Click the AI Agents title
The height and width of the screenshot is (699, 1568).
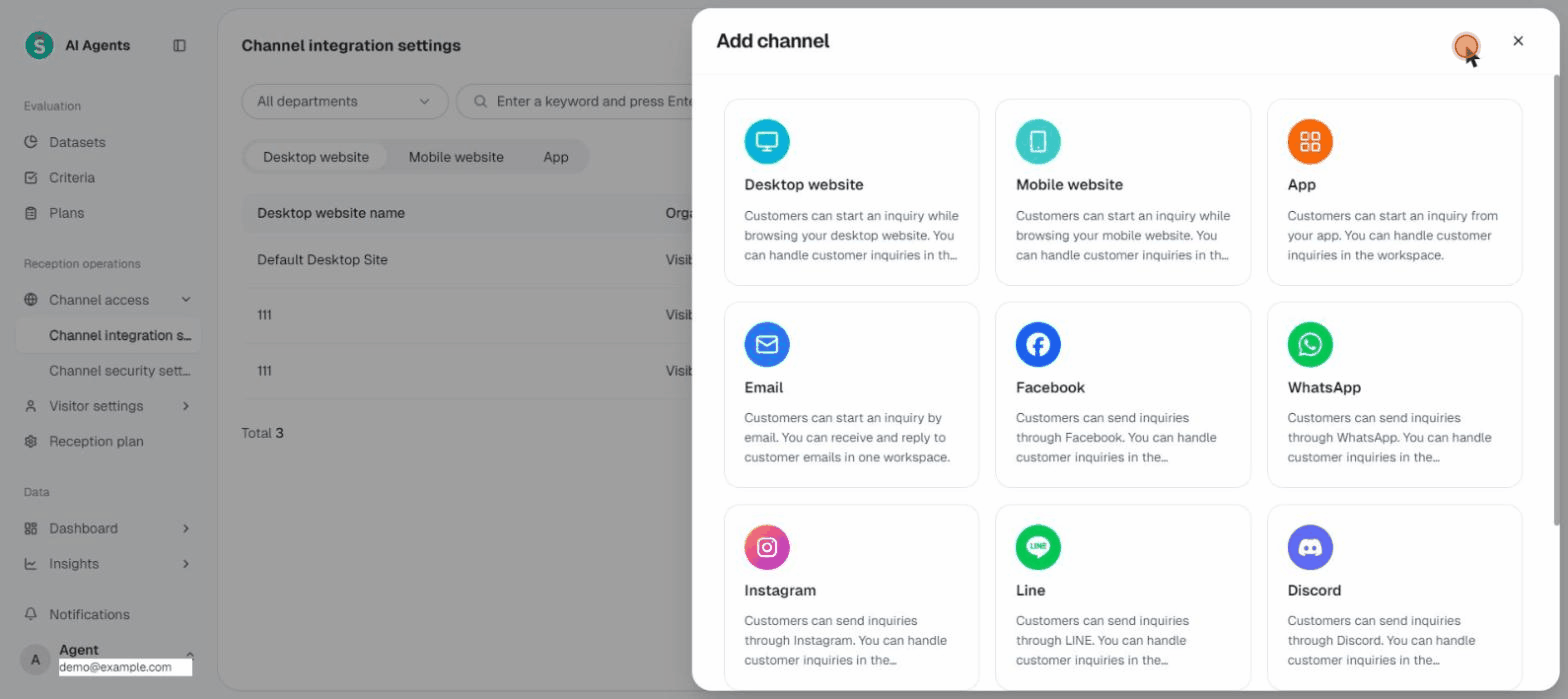click(x=97, y=45)
